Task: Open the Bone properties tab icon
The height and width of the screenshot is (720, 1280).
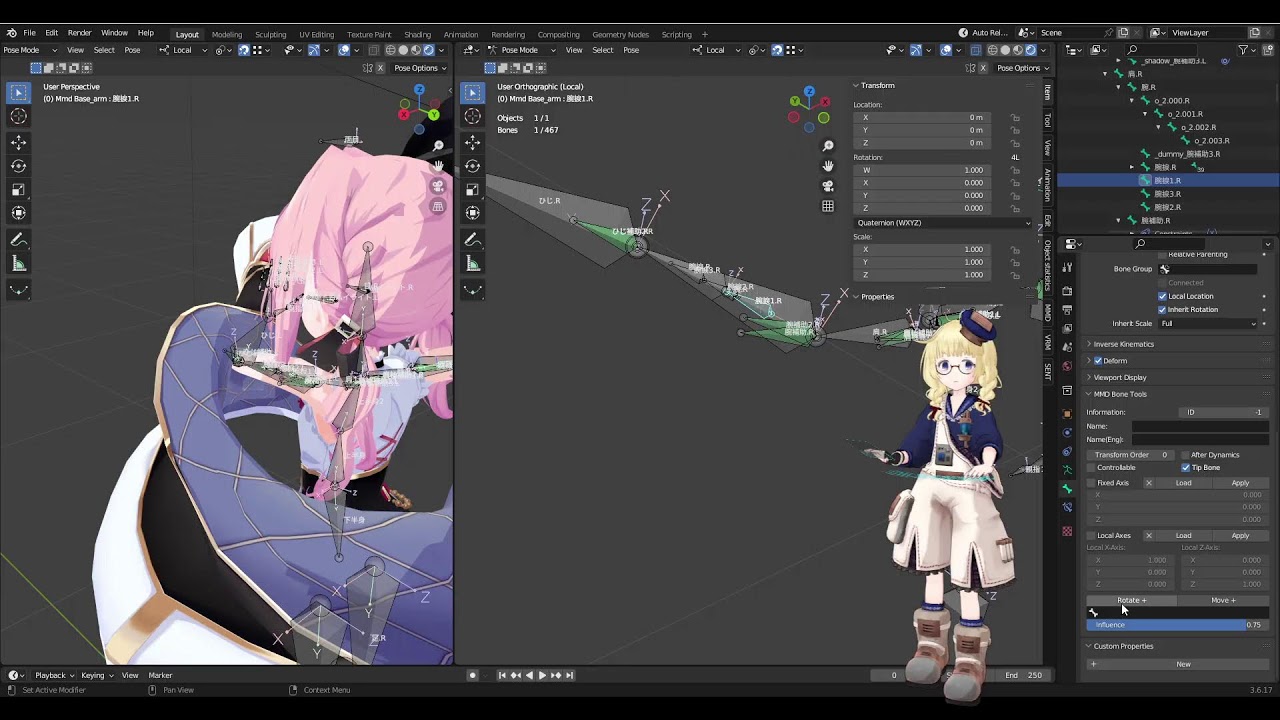Action: click(1067, 489)
